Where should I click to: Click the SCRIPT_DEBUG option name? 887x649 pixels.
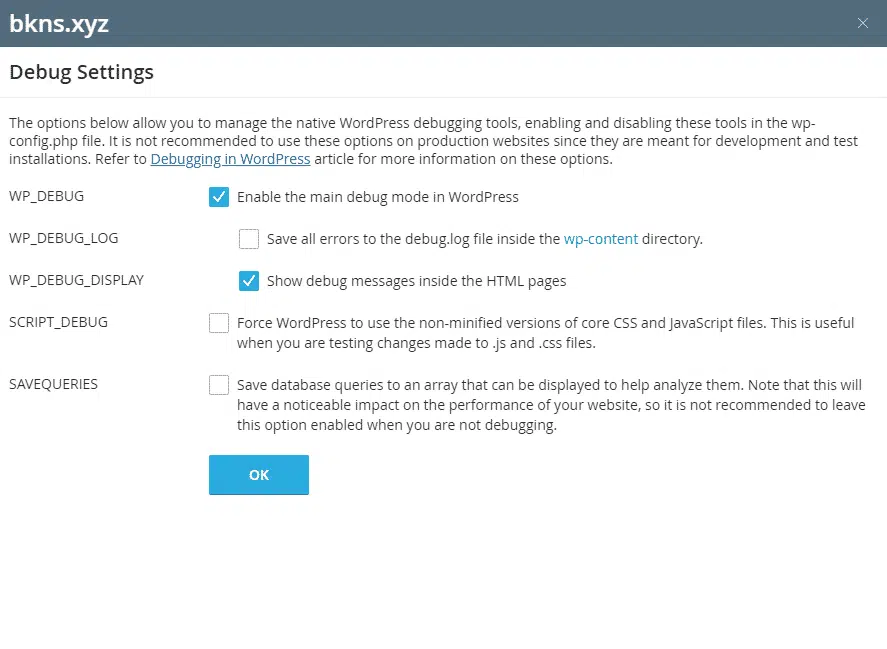pos(58,322)
